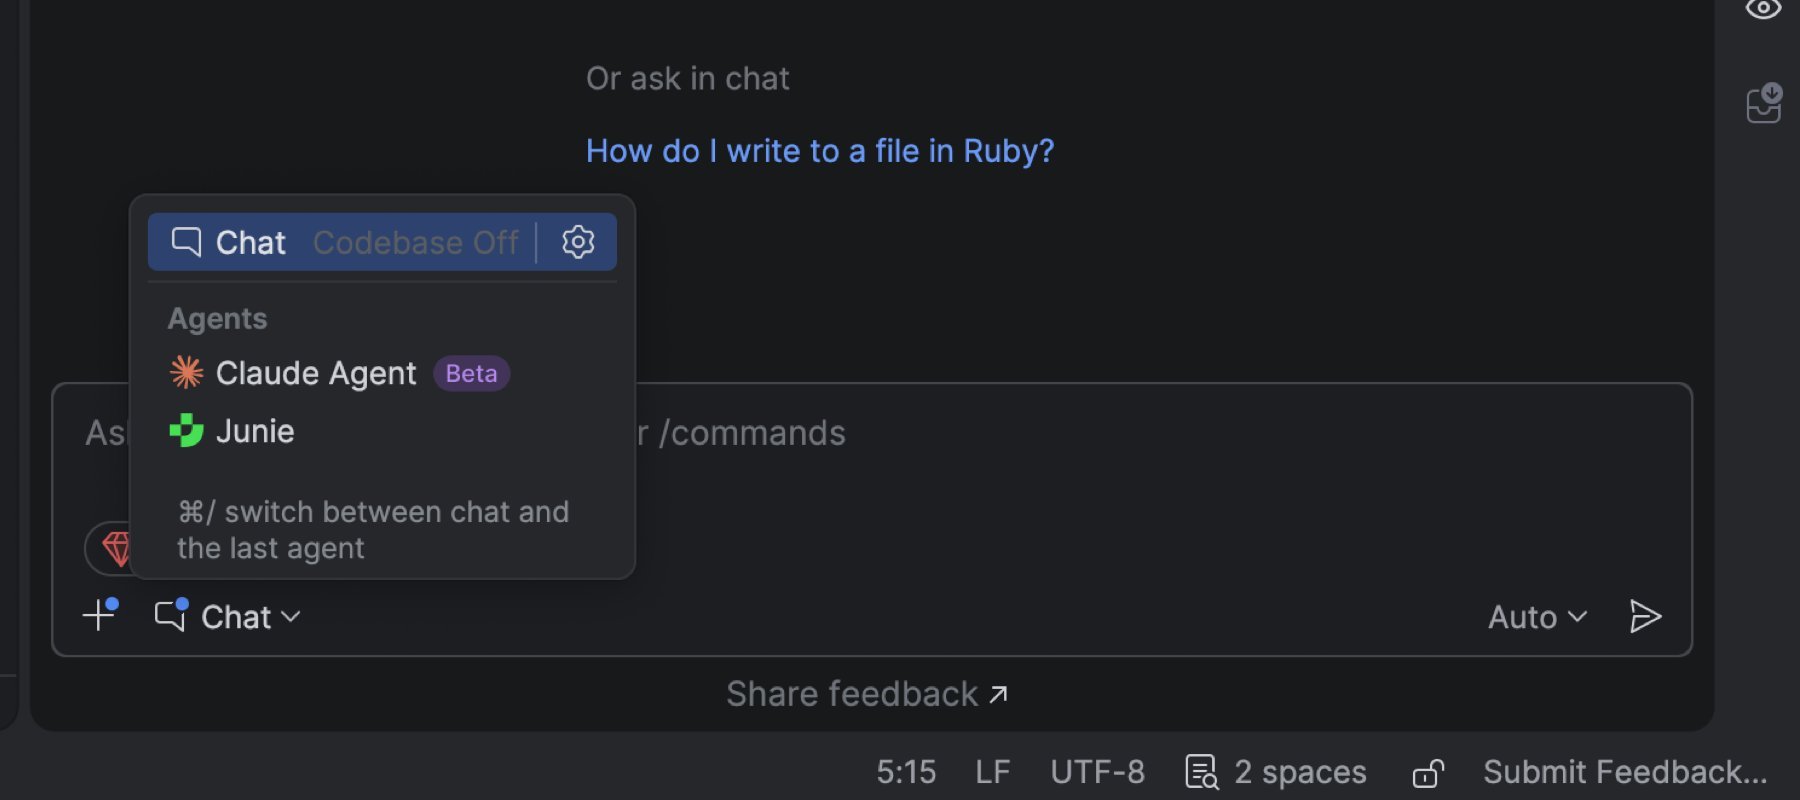
Task: Click the settings gear in the Chat row
Action: (x=578, y=242)
